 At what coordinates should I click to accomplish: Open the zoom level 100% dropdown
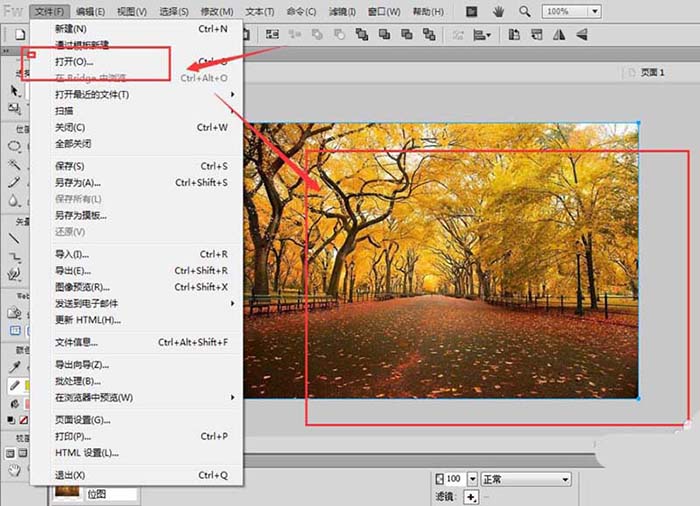coord(594,11)
